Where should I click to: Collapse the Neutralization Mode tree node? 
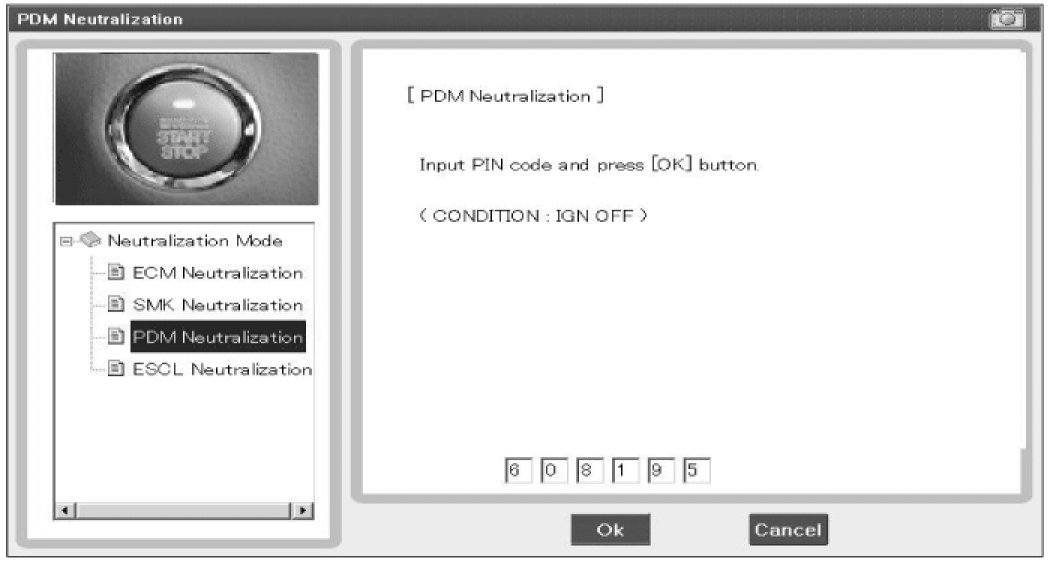click(66, 241)
